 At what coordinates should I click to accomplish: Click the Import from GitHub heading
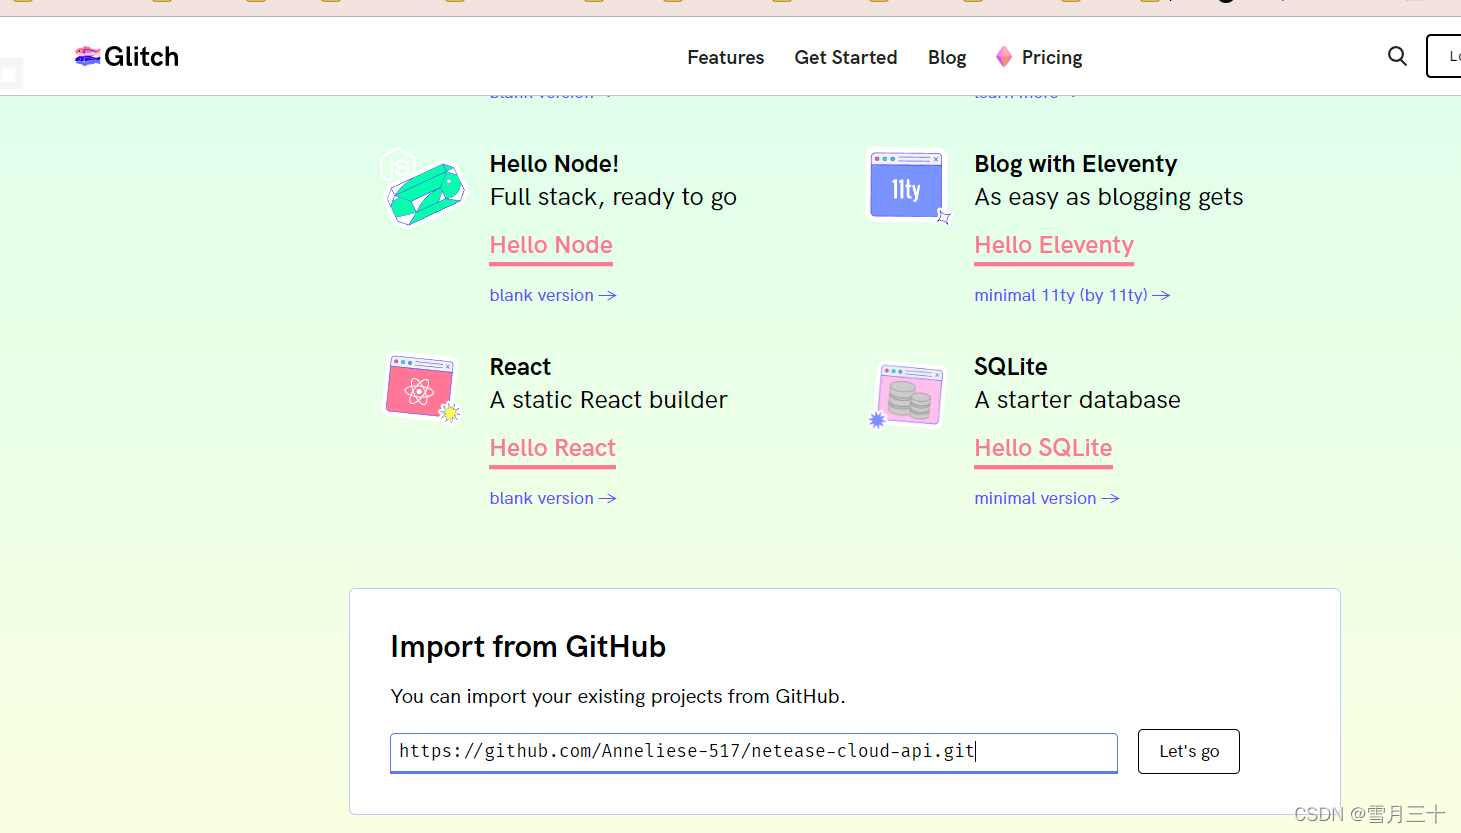click(x=528, y=647)
